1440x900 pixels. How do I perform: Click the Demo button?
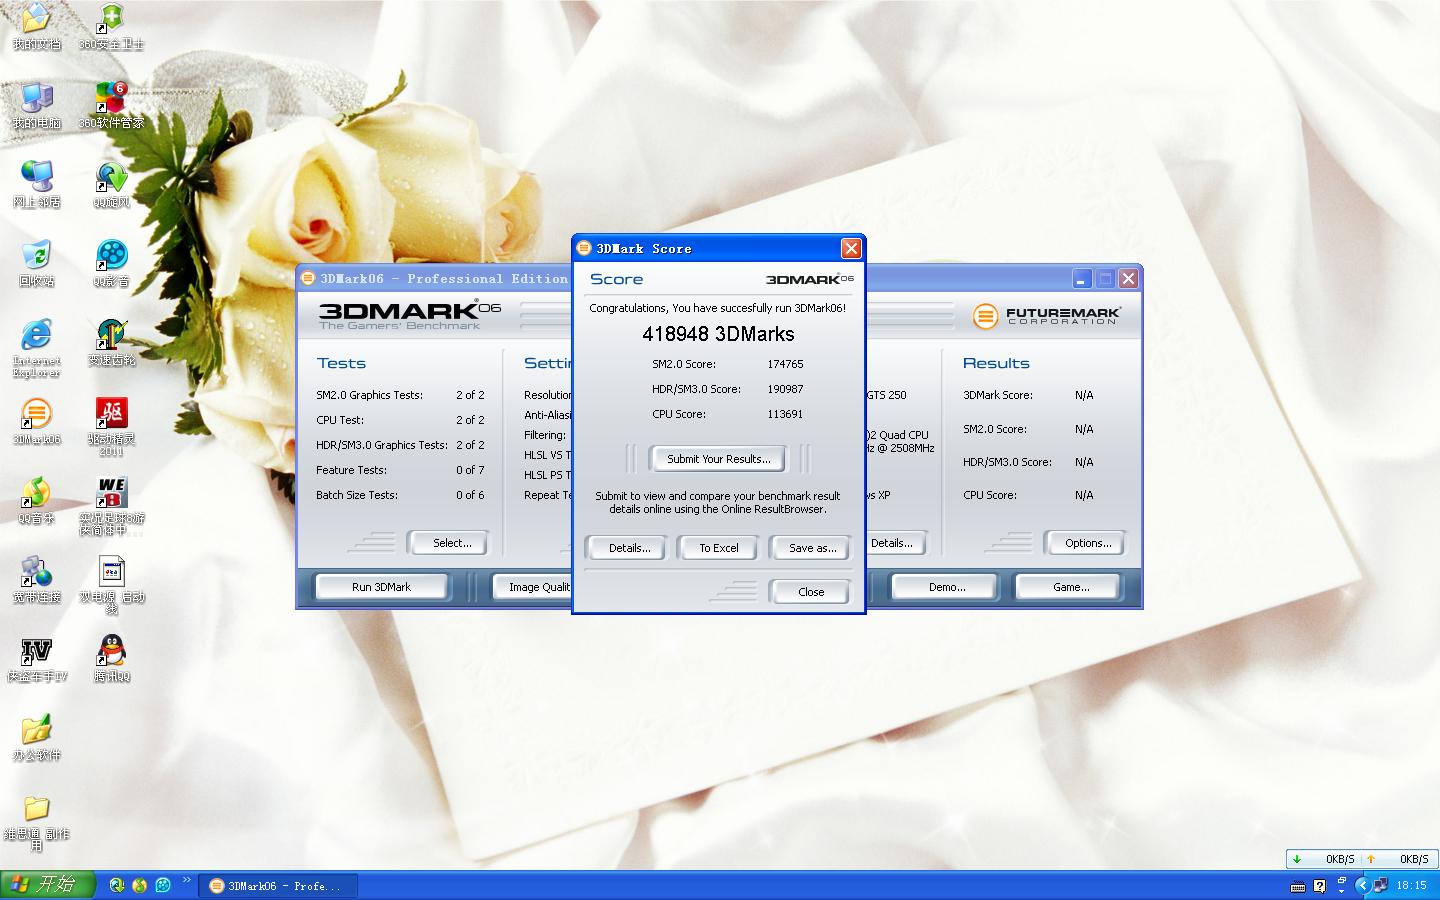point(946,587)
